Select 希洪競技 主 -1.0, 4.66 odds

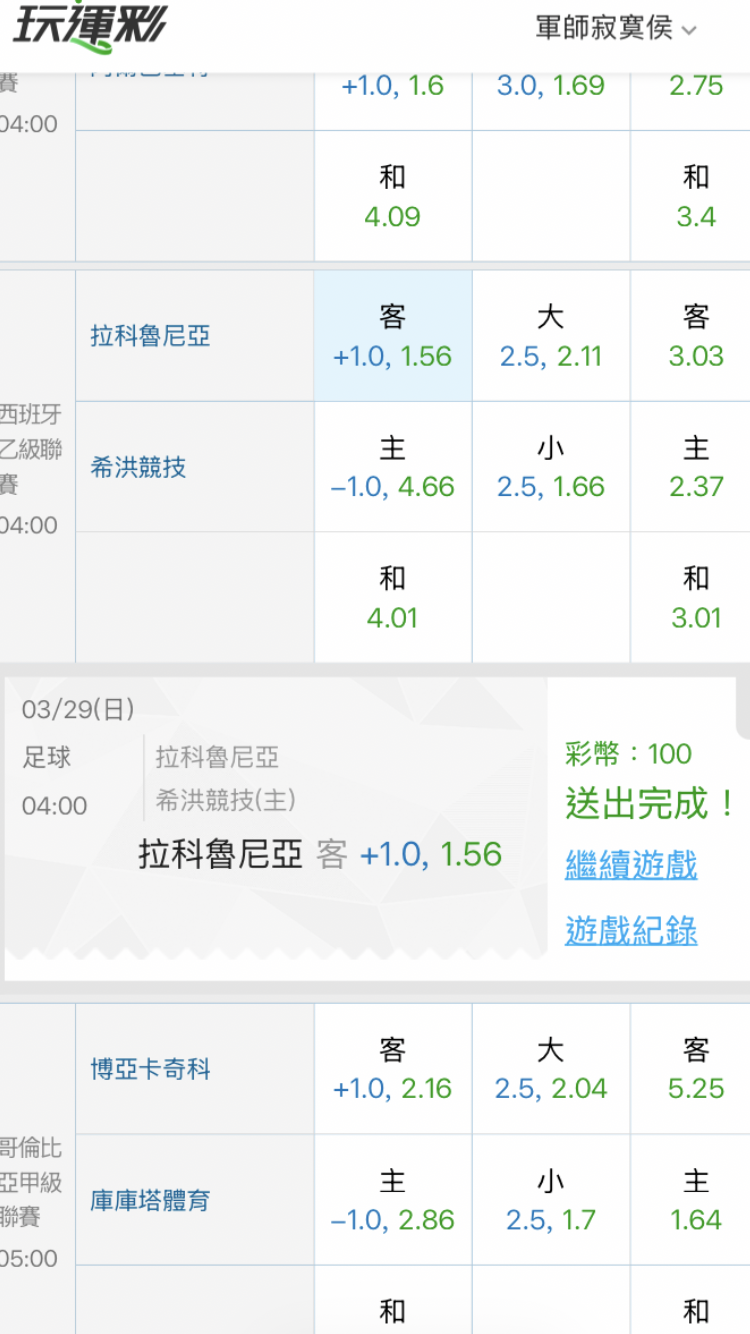click(x=392, y=467)
